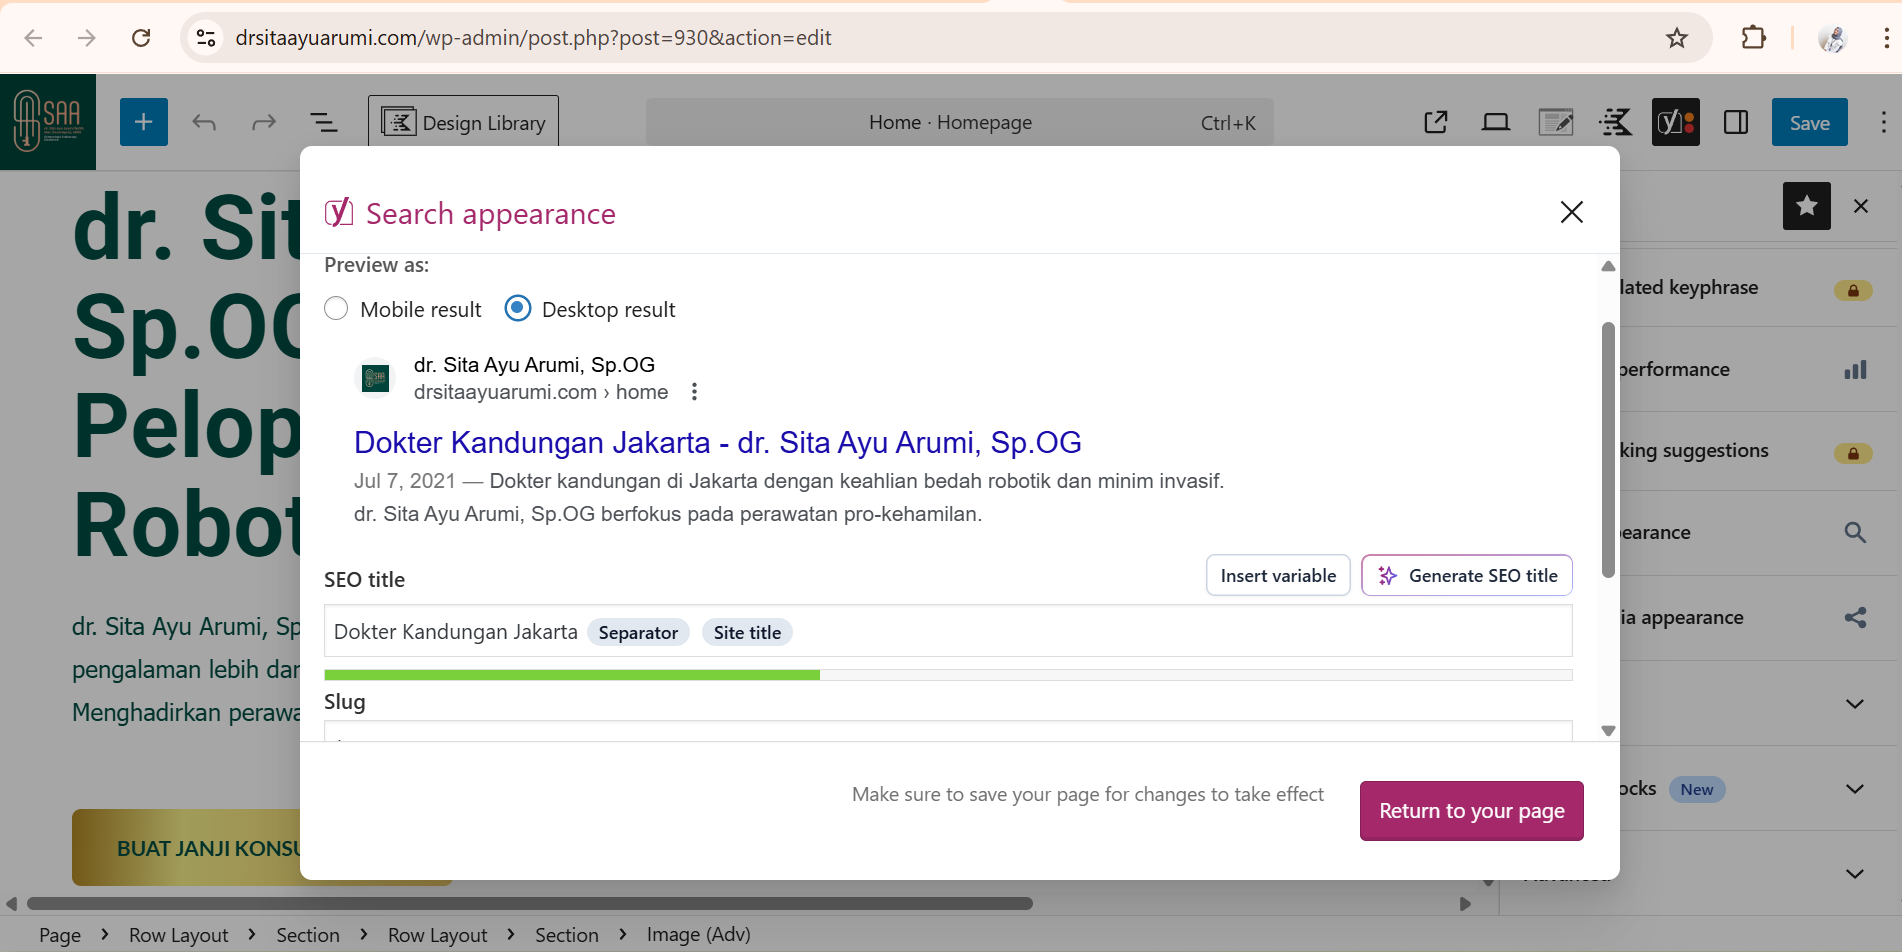Open site information icon in the address bar

coord(206,38)
